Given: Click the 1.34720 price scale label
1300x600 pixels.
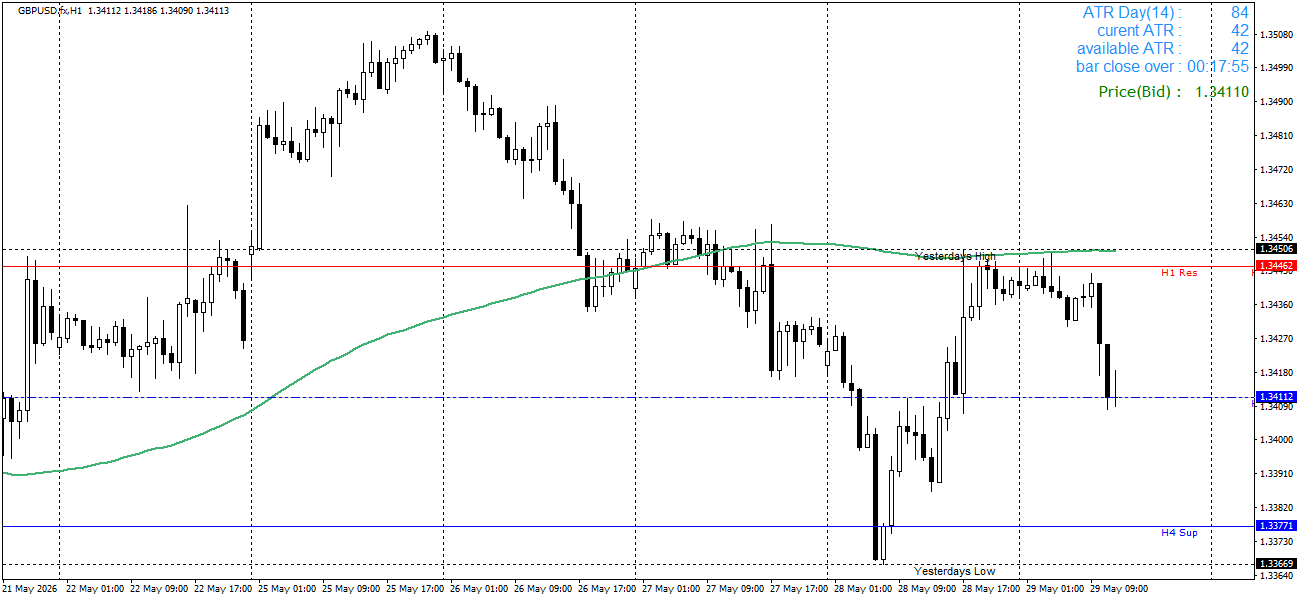Looking at the screenshot, I should pos(1277,170).
